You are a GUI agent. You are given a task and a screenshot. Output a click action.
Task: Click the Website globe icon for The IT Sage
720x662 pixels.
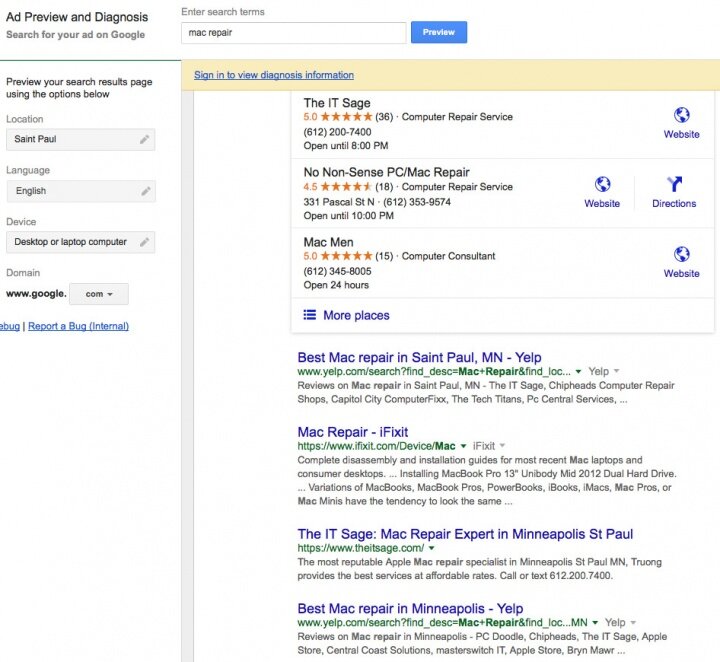pos(681,115)
